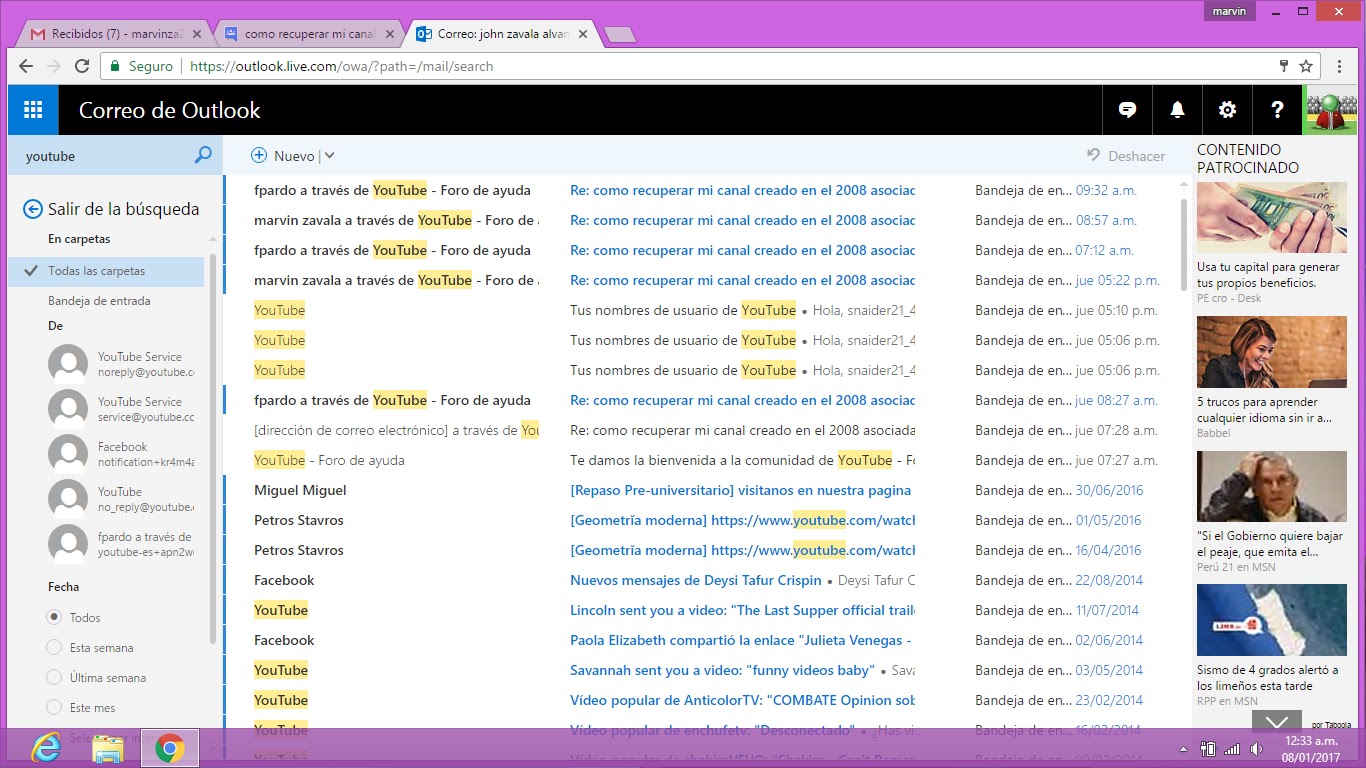The width and height of the screenshot is (1366, 768).
Task: Expand the Nuevo dropdown arrow
Action: [x=329, y=156]
